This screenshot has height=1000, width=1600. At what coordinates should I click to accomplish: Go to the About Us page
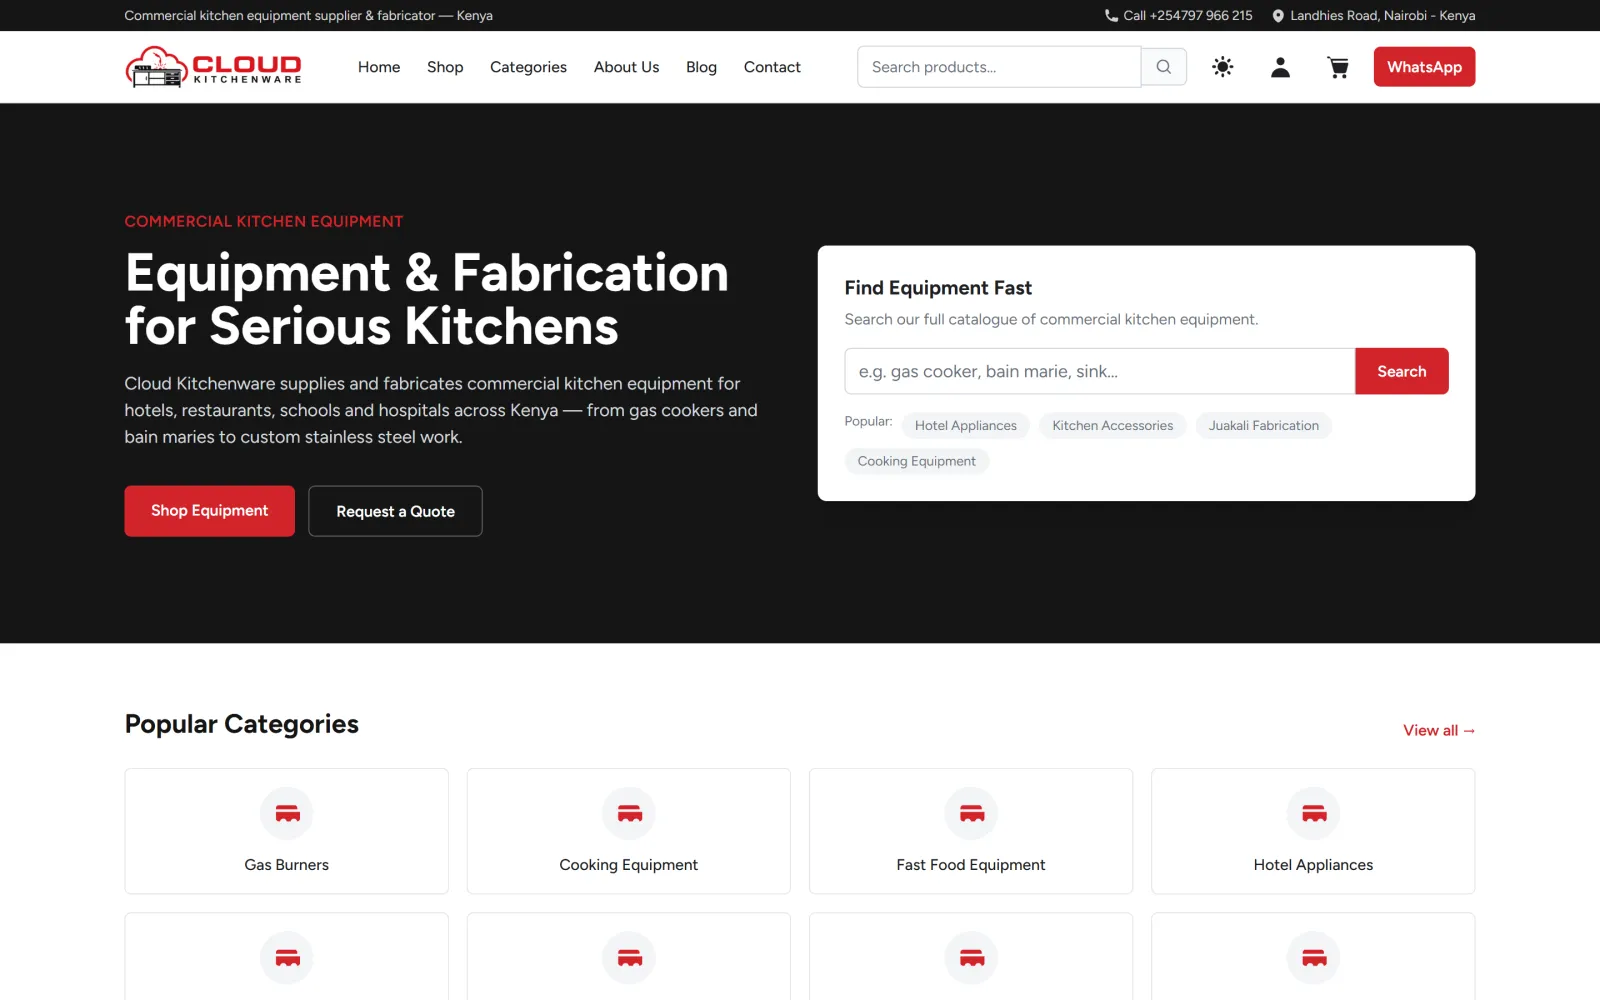[x=626, y=67]
